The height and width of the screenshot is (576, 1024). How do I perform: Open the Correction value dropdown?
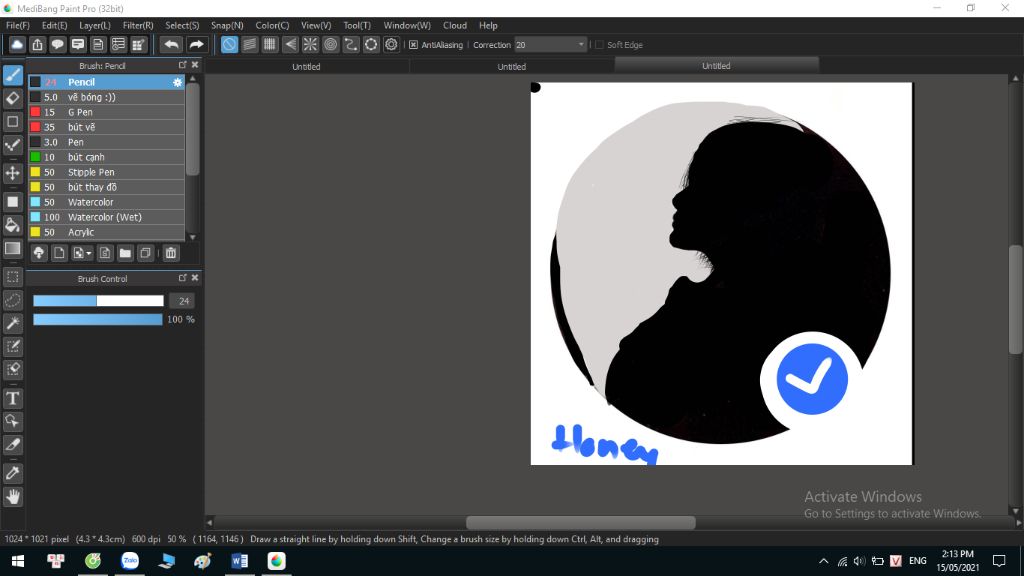581,45
